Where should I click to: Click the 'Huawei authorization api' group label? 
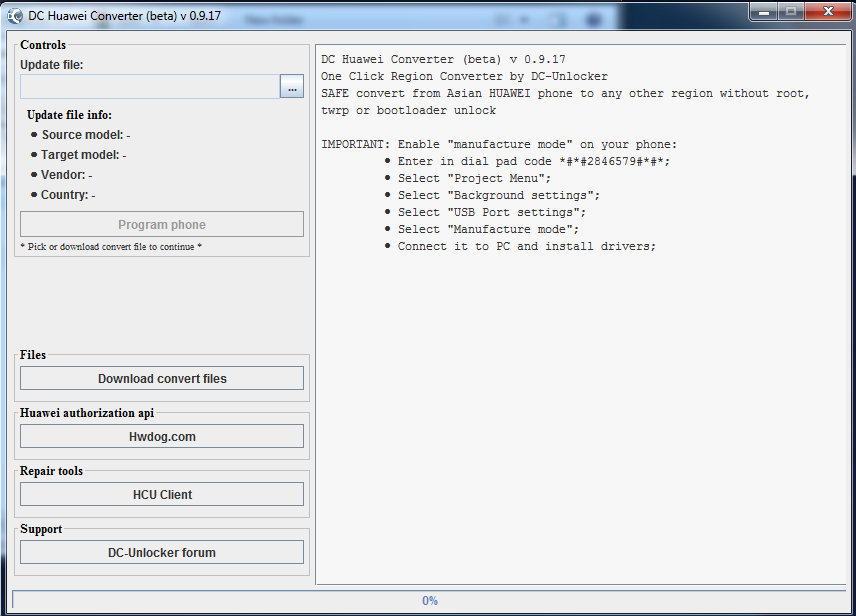coord(87,413)
